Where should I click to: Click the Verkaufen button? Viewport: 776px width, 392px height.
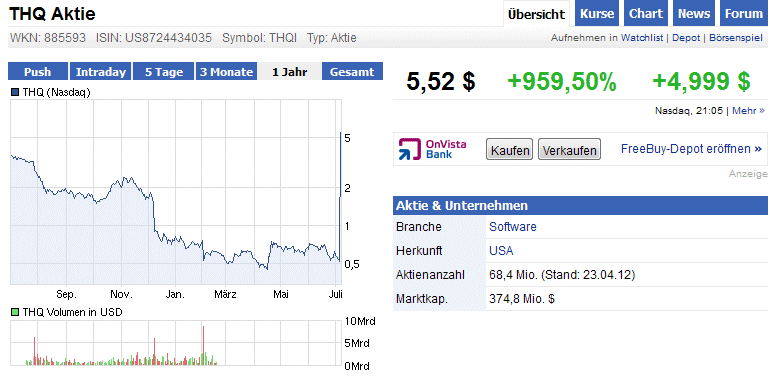pos(570,149)
